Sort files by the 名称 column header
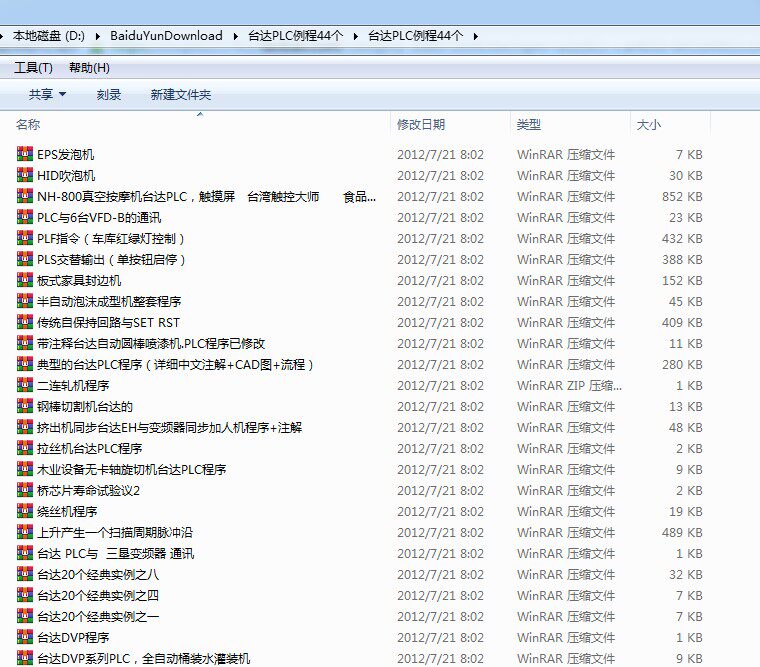This screenshot has width=760, height=667. pos(28,125)
